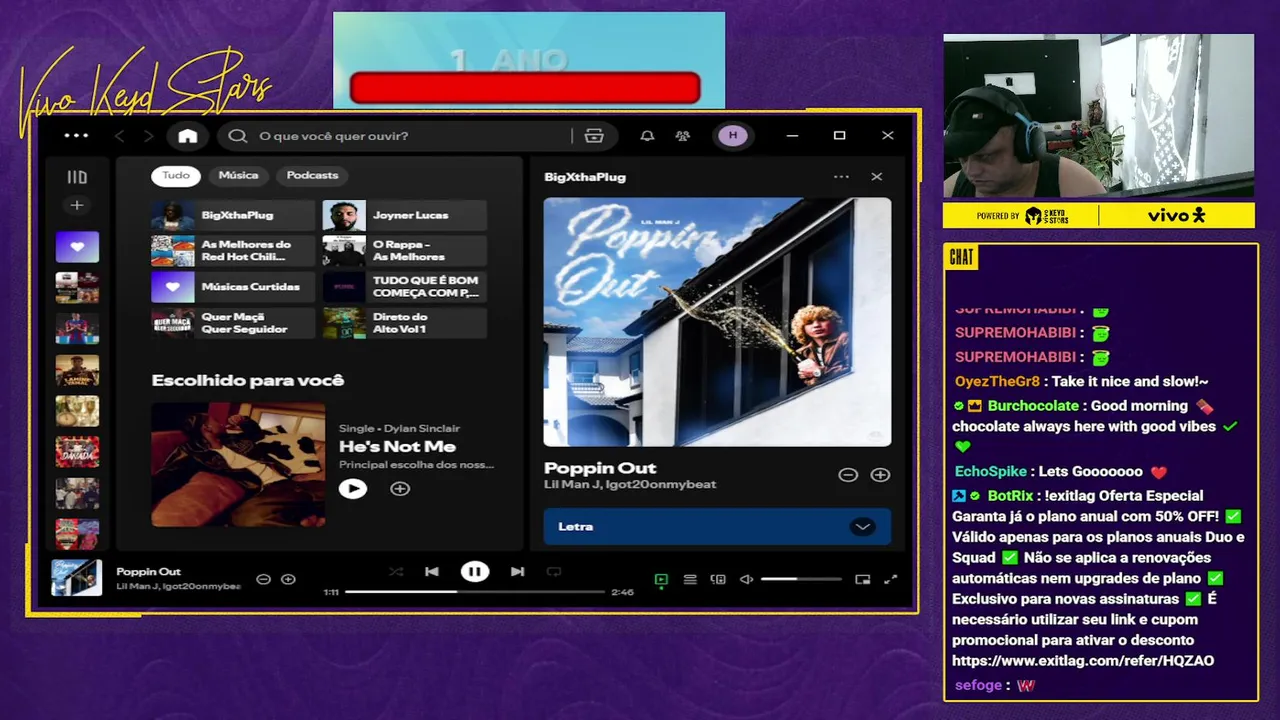This screenshot has width=1280, height=720.
Task: Click minus icon in bottom player bar
Action: point(263,579)
